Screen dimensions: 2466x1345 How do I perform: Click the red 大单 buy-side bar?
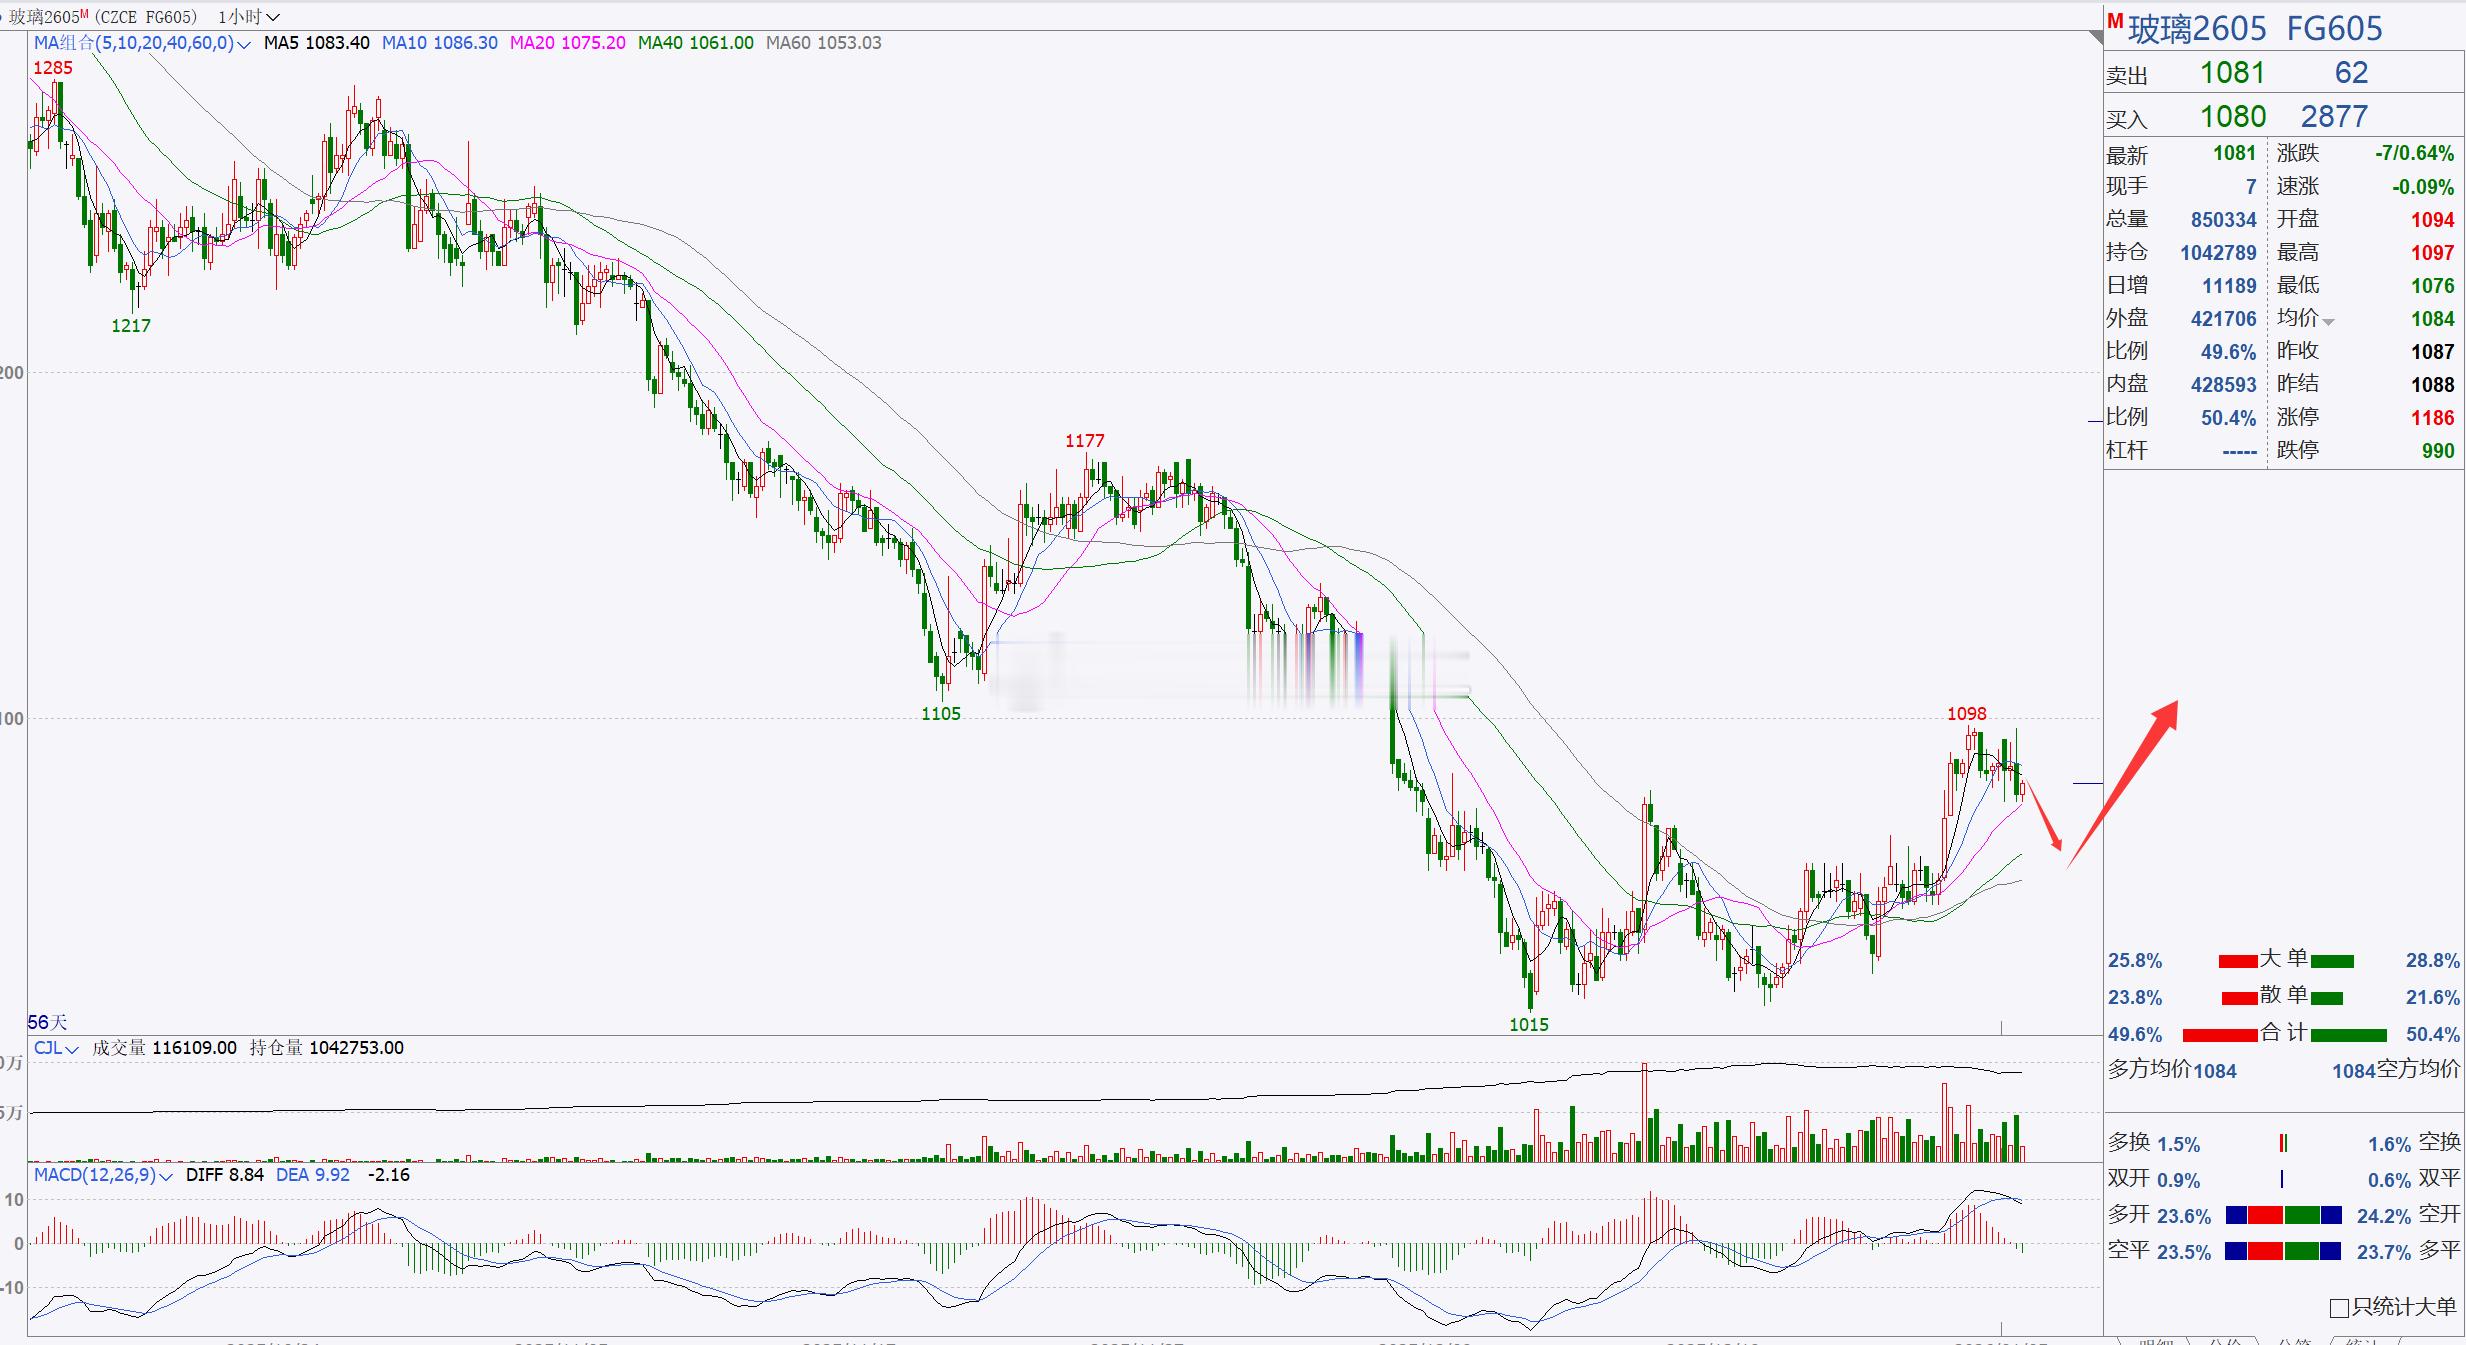point(2237,961)
